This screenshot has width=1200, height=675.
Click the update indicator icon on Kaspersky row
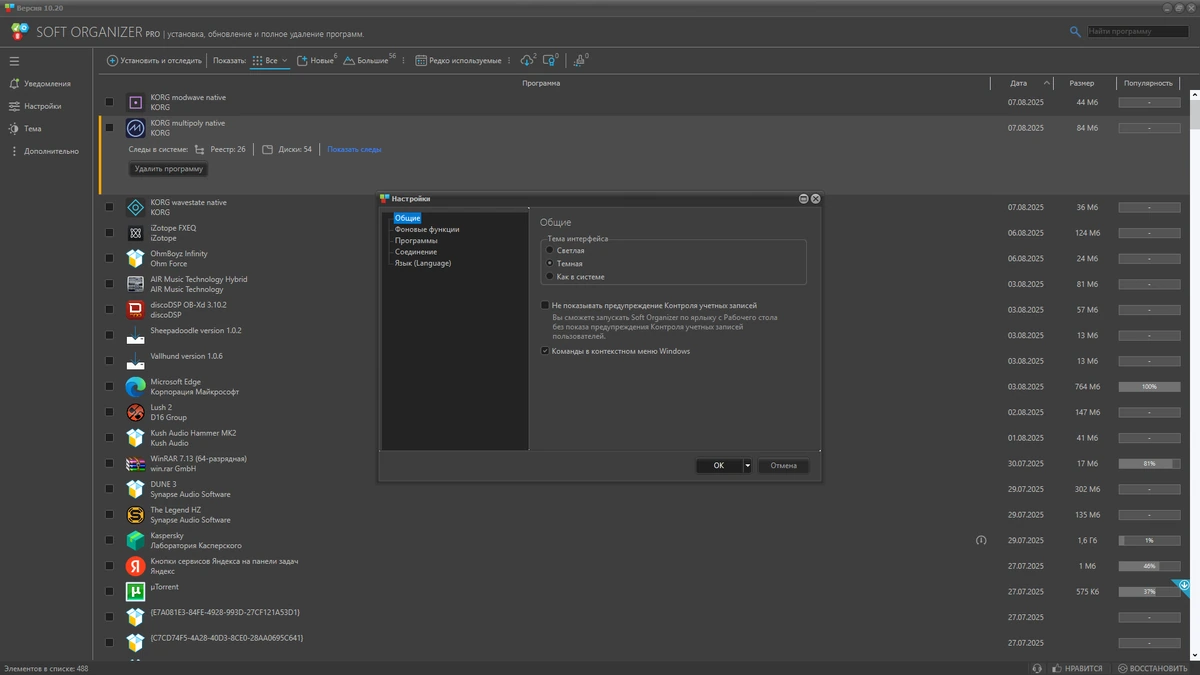[x=981, y=541]
